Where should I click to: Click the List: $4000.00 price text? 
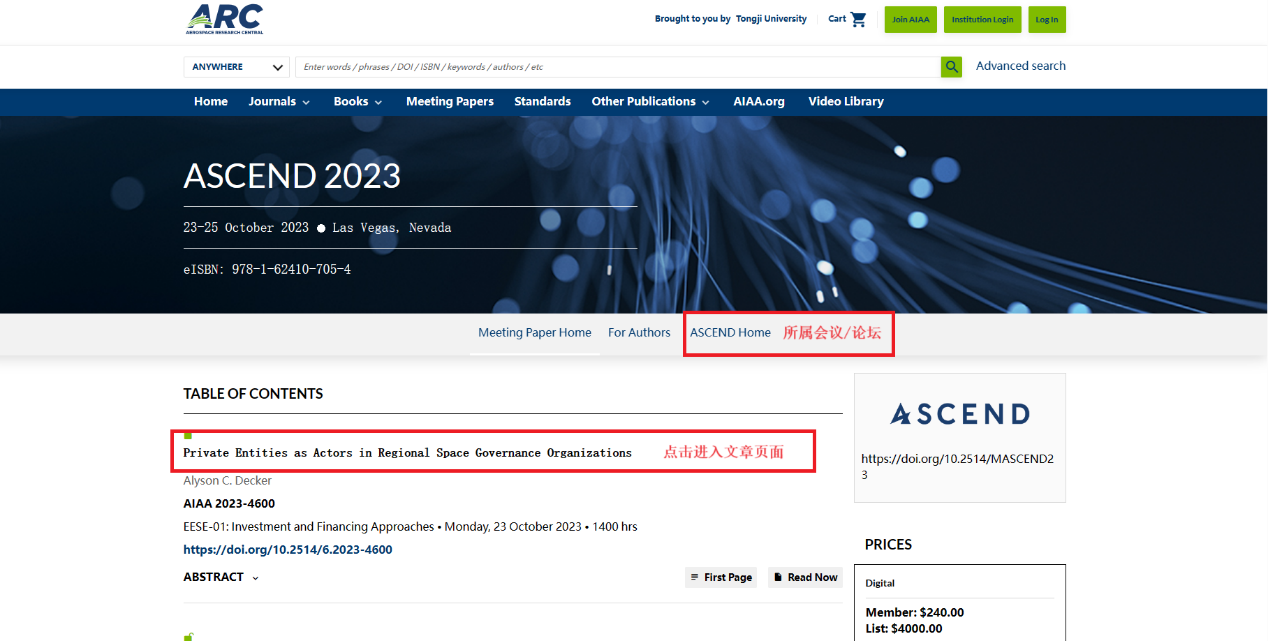pos(904,629)
